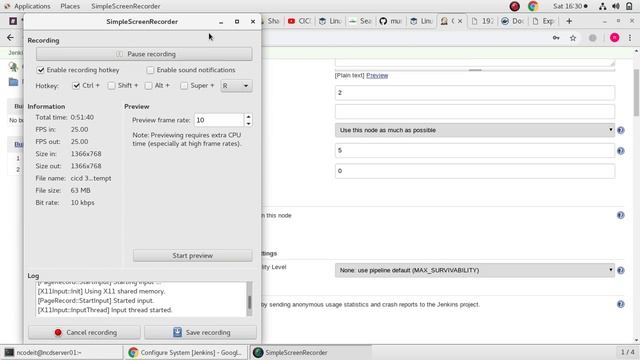Toggle the Super + hotkey modifier

coord(184,85)
